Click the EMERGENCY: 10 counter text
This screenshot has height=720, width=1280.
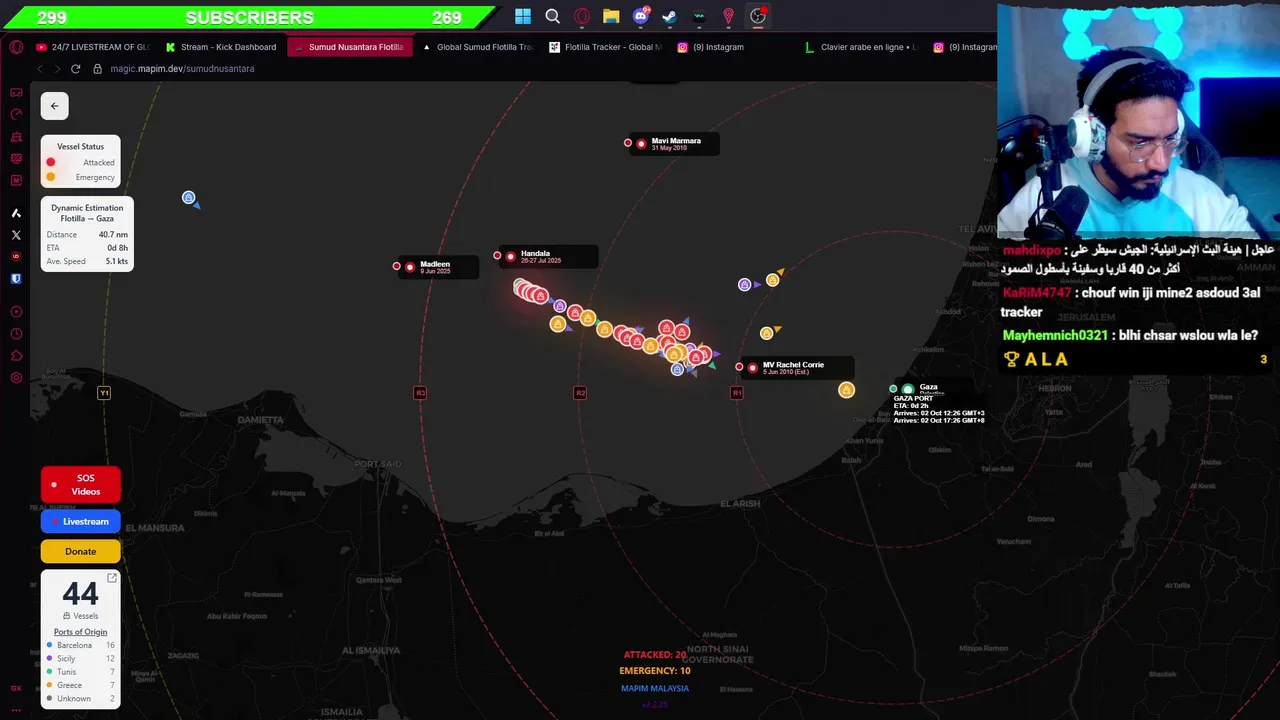pyautogui.click(x=655, y=671)
